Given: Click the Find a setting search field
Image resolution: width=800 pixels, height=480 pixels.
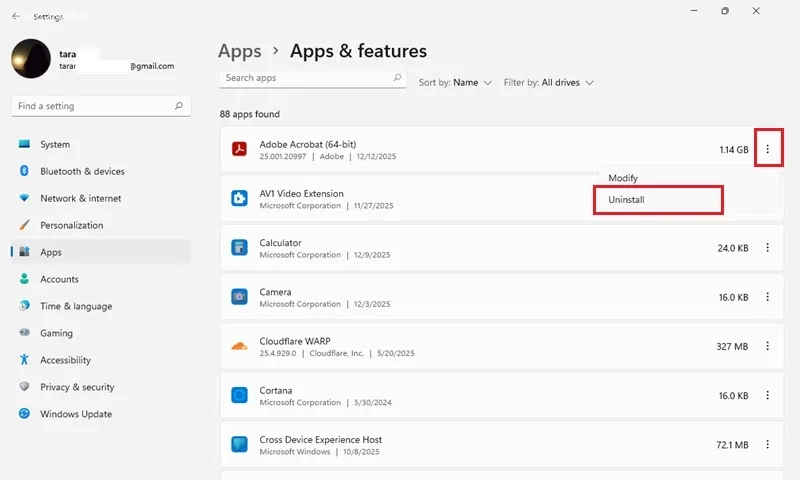Looking at the screenshot, I should click(x=101, y=106).
